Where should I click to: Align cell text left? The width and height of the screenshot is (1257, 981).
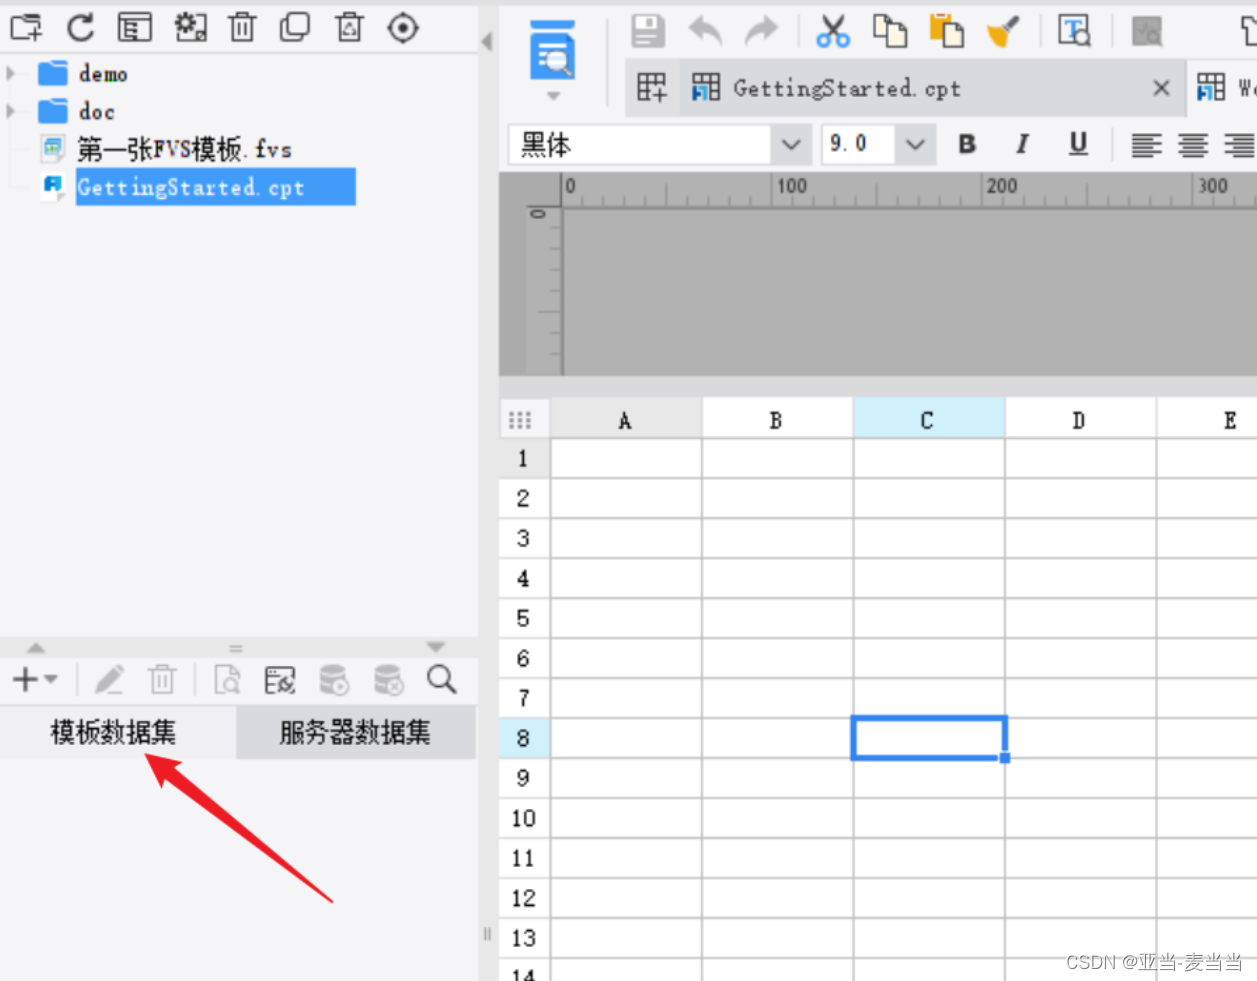1146,146
